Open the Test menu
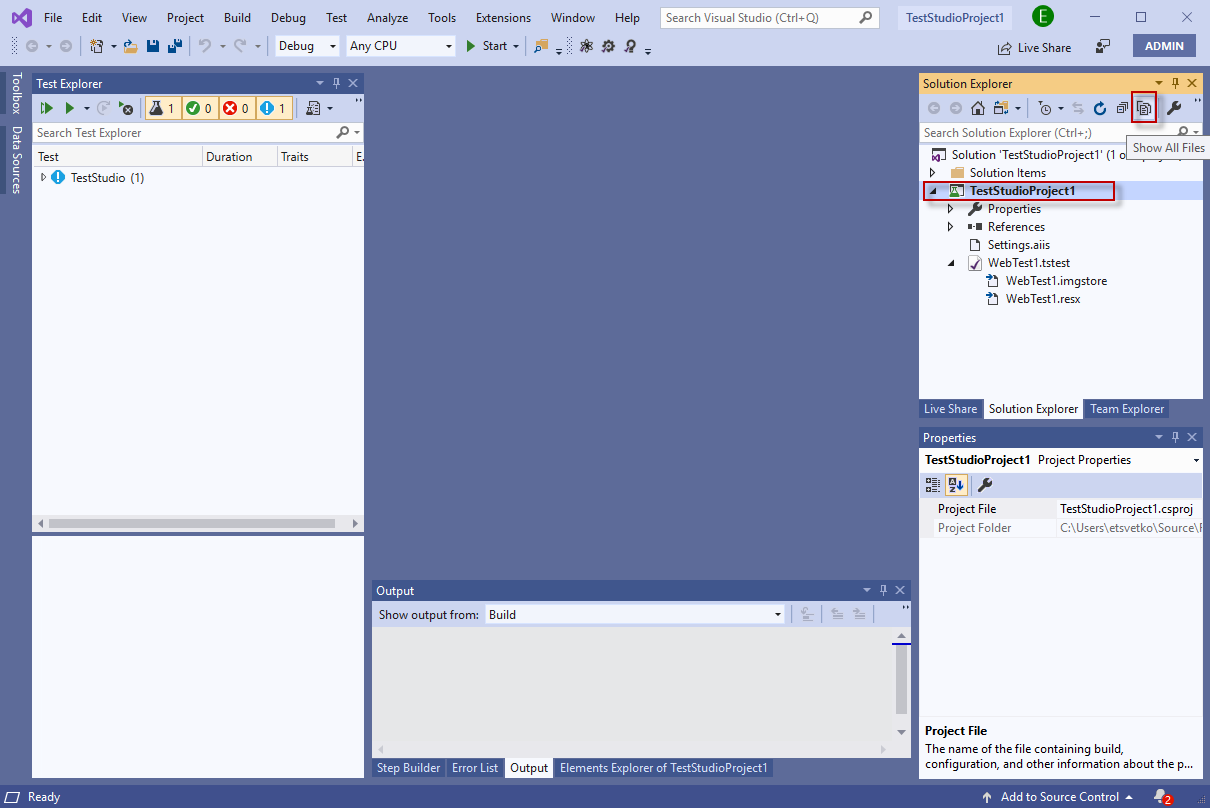 click(337, 18)
